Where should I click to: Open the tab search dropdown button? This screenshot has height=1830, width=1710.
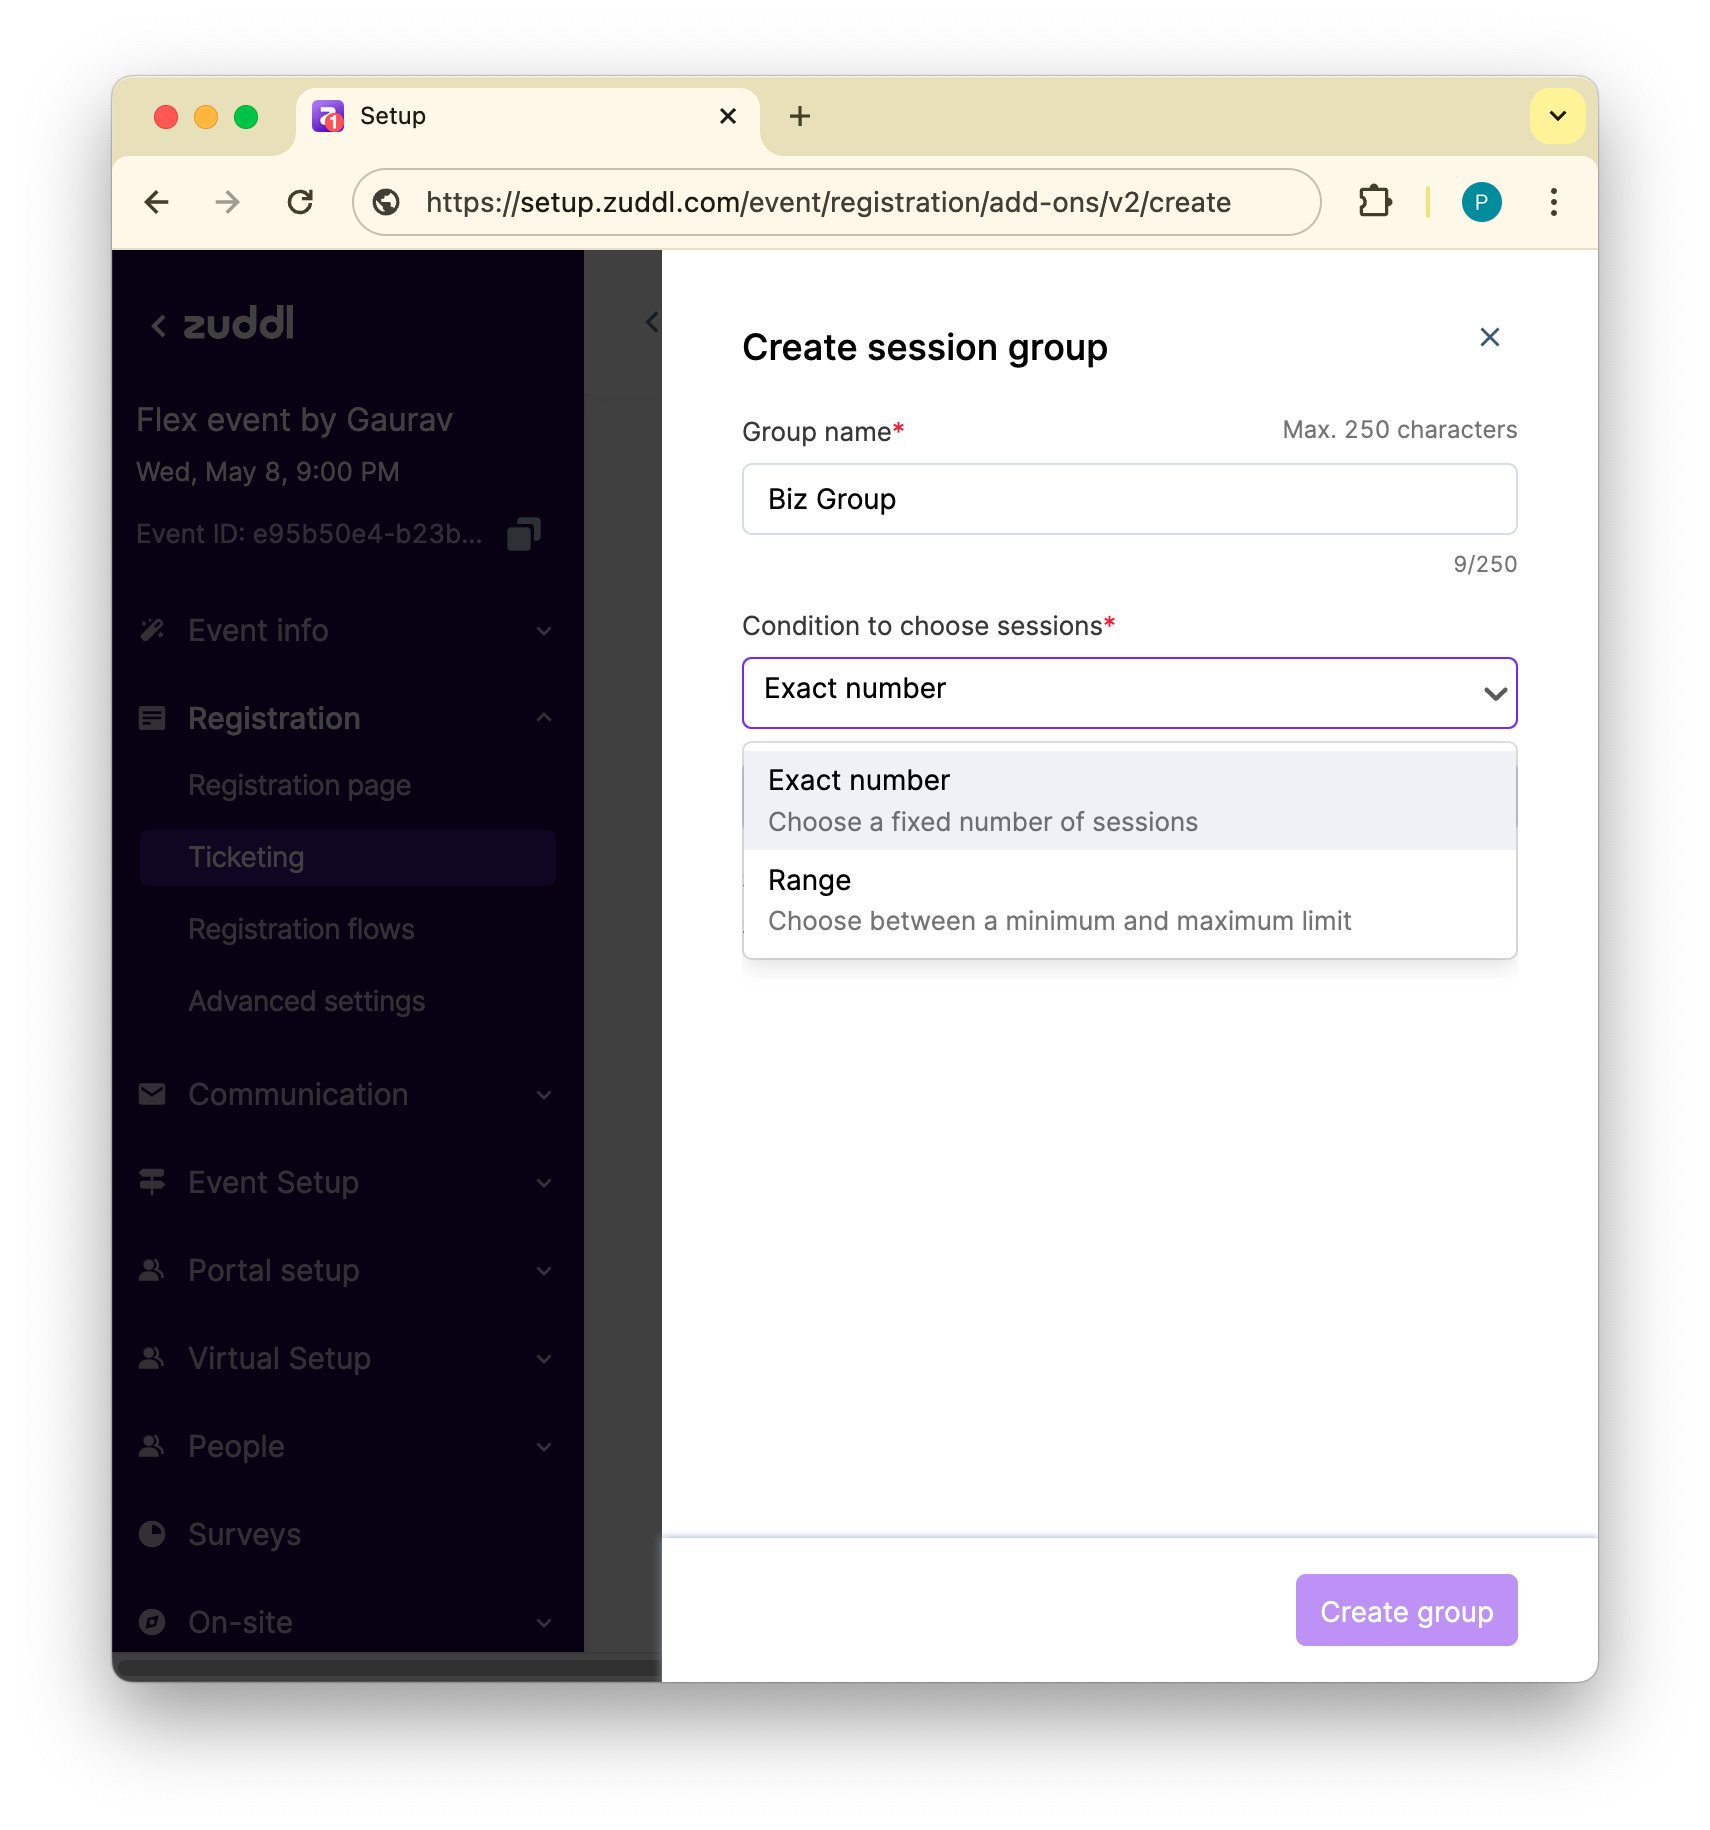coord(1557,116)
